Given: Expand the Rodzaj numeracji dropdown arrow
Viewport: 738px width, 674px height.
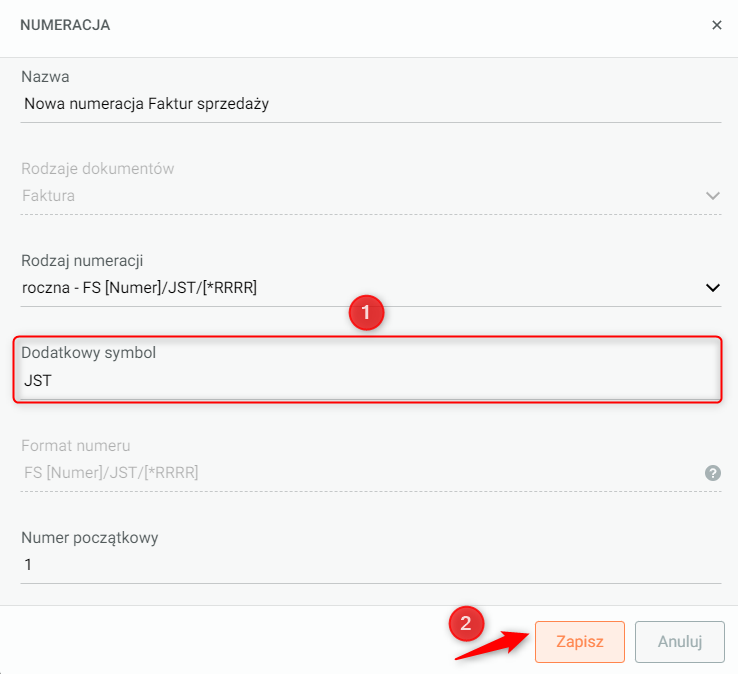Looking at the screenshot, I should point(712,288).
